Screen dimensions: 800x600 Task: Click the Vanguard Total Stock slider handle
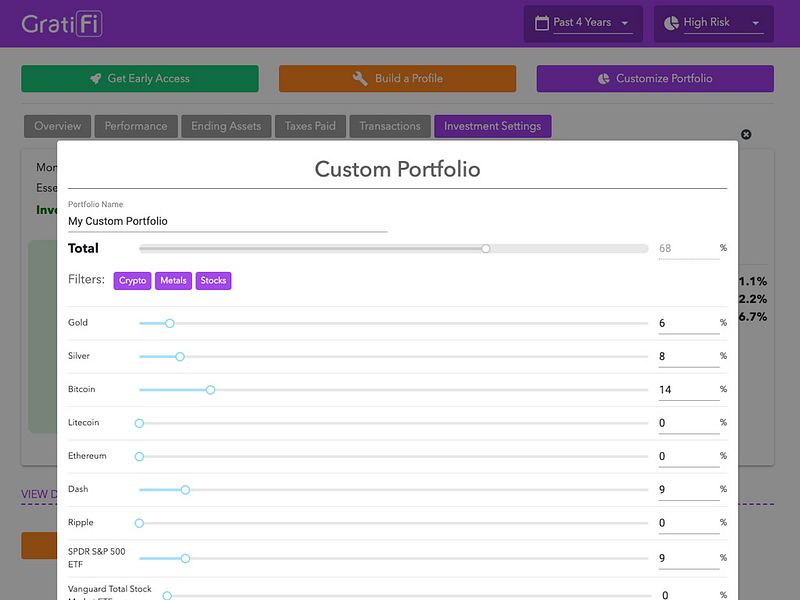pos(167,595)
